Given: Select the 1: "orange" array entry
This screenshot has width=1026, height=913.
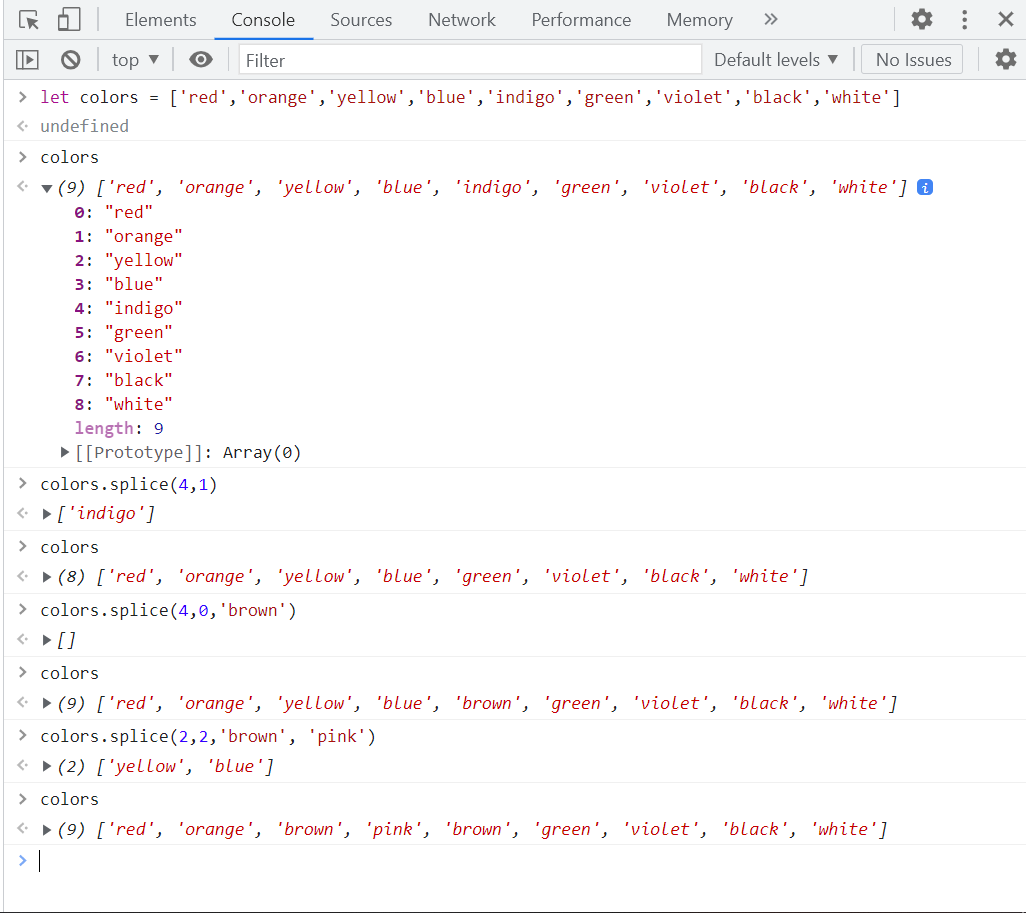Looking at the screenshot, I should 128,236.
